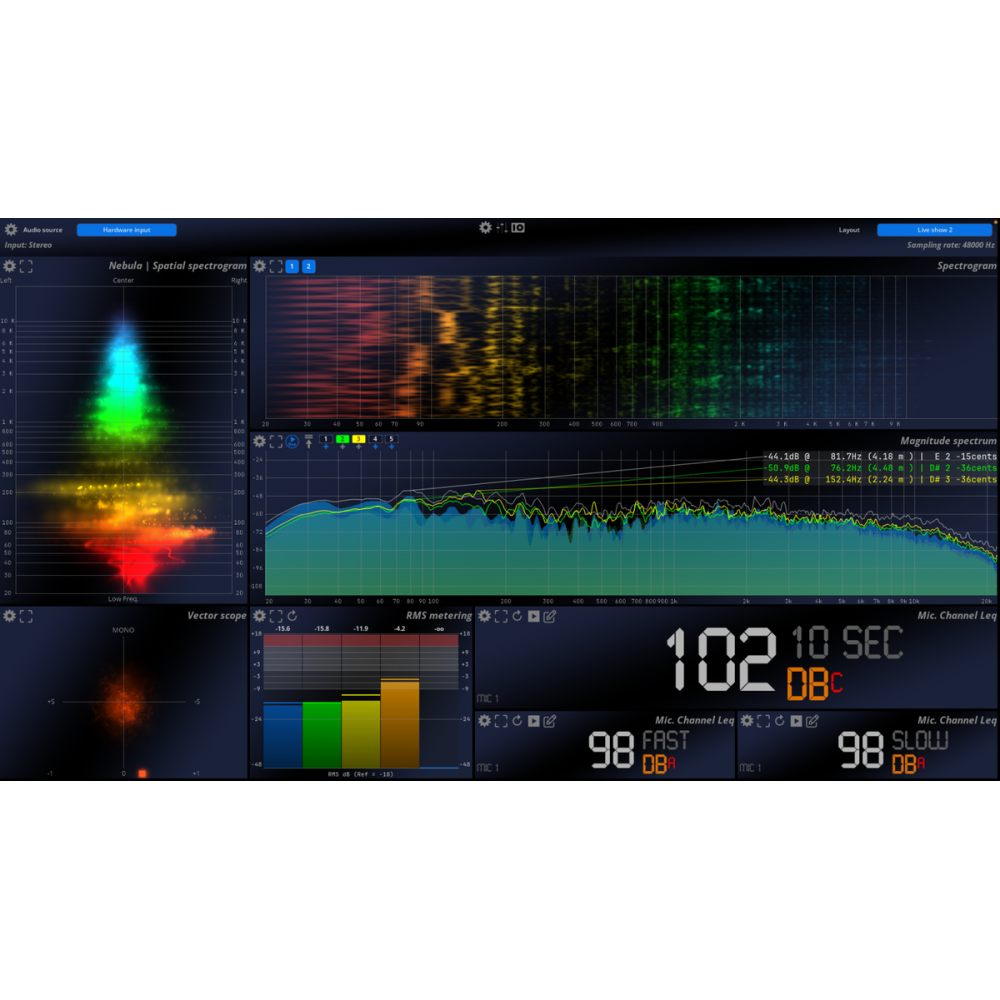Reset the SLOW Mic Channel Leq meter
The image size is (1000, 1000).
coord(780,721)
